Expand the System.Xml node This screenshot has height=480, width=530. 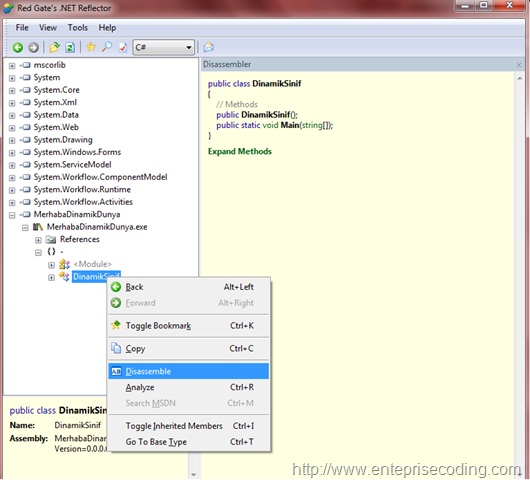[x=12, y=103]
